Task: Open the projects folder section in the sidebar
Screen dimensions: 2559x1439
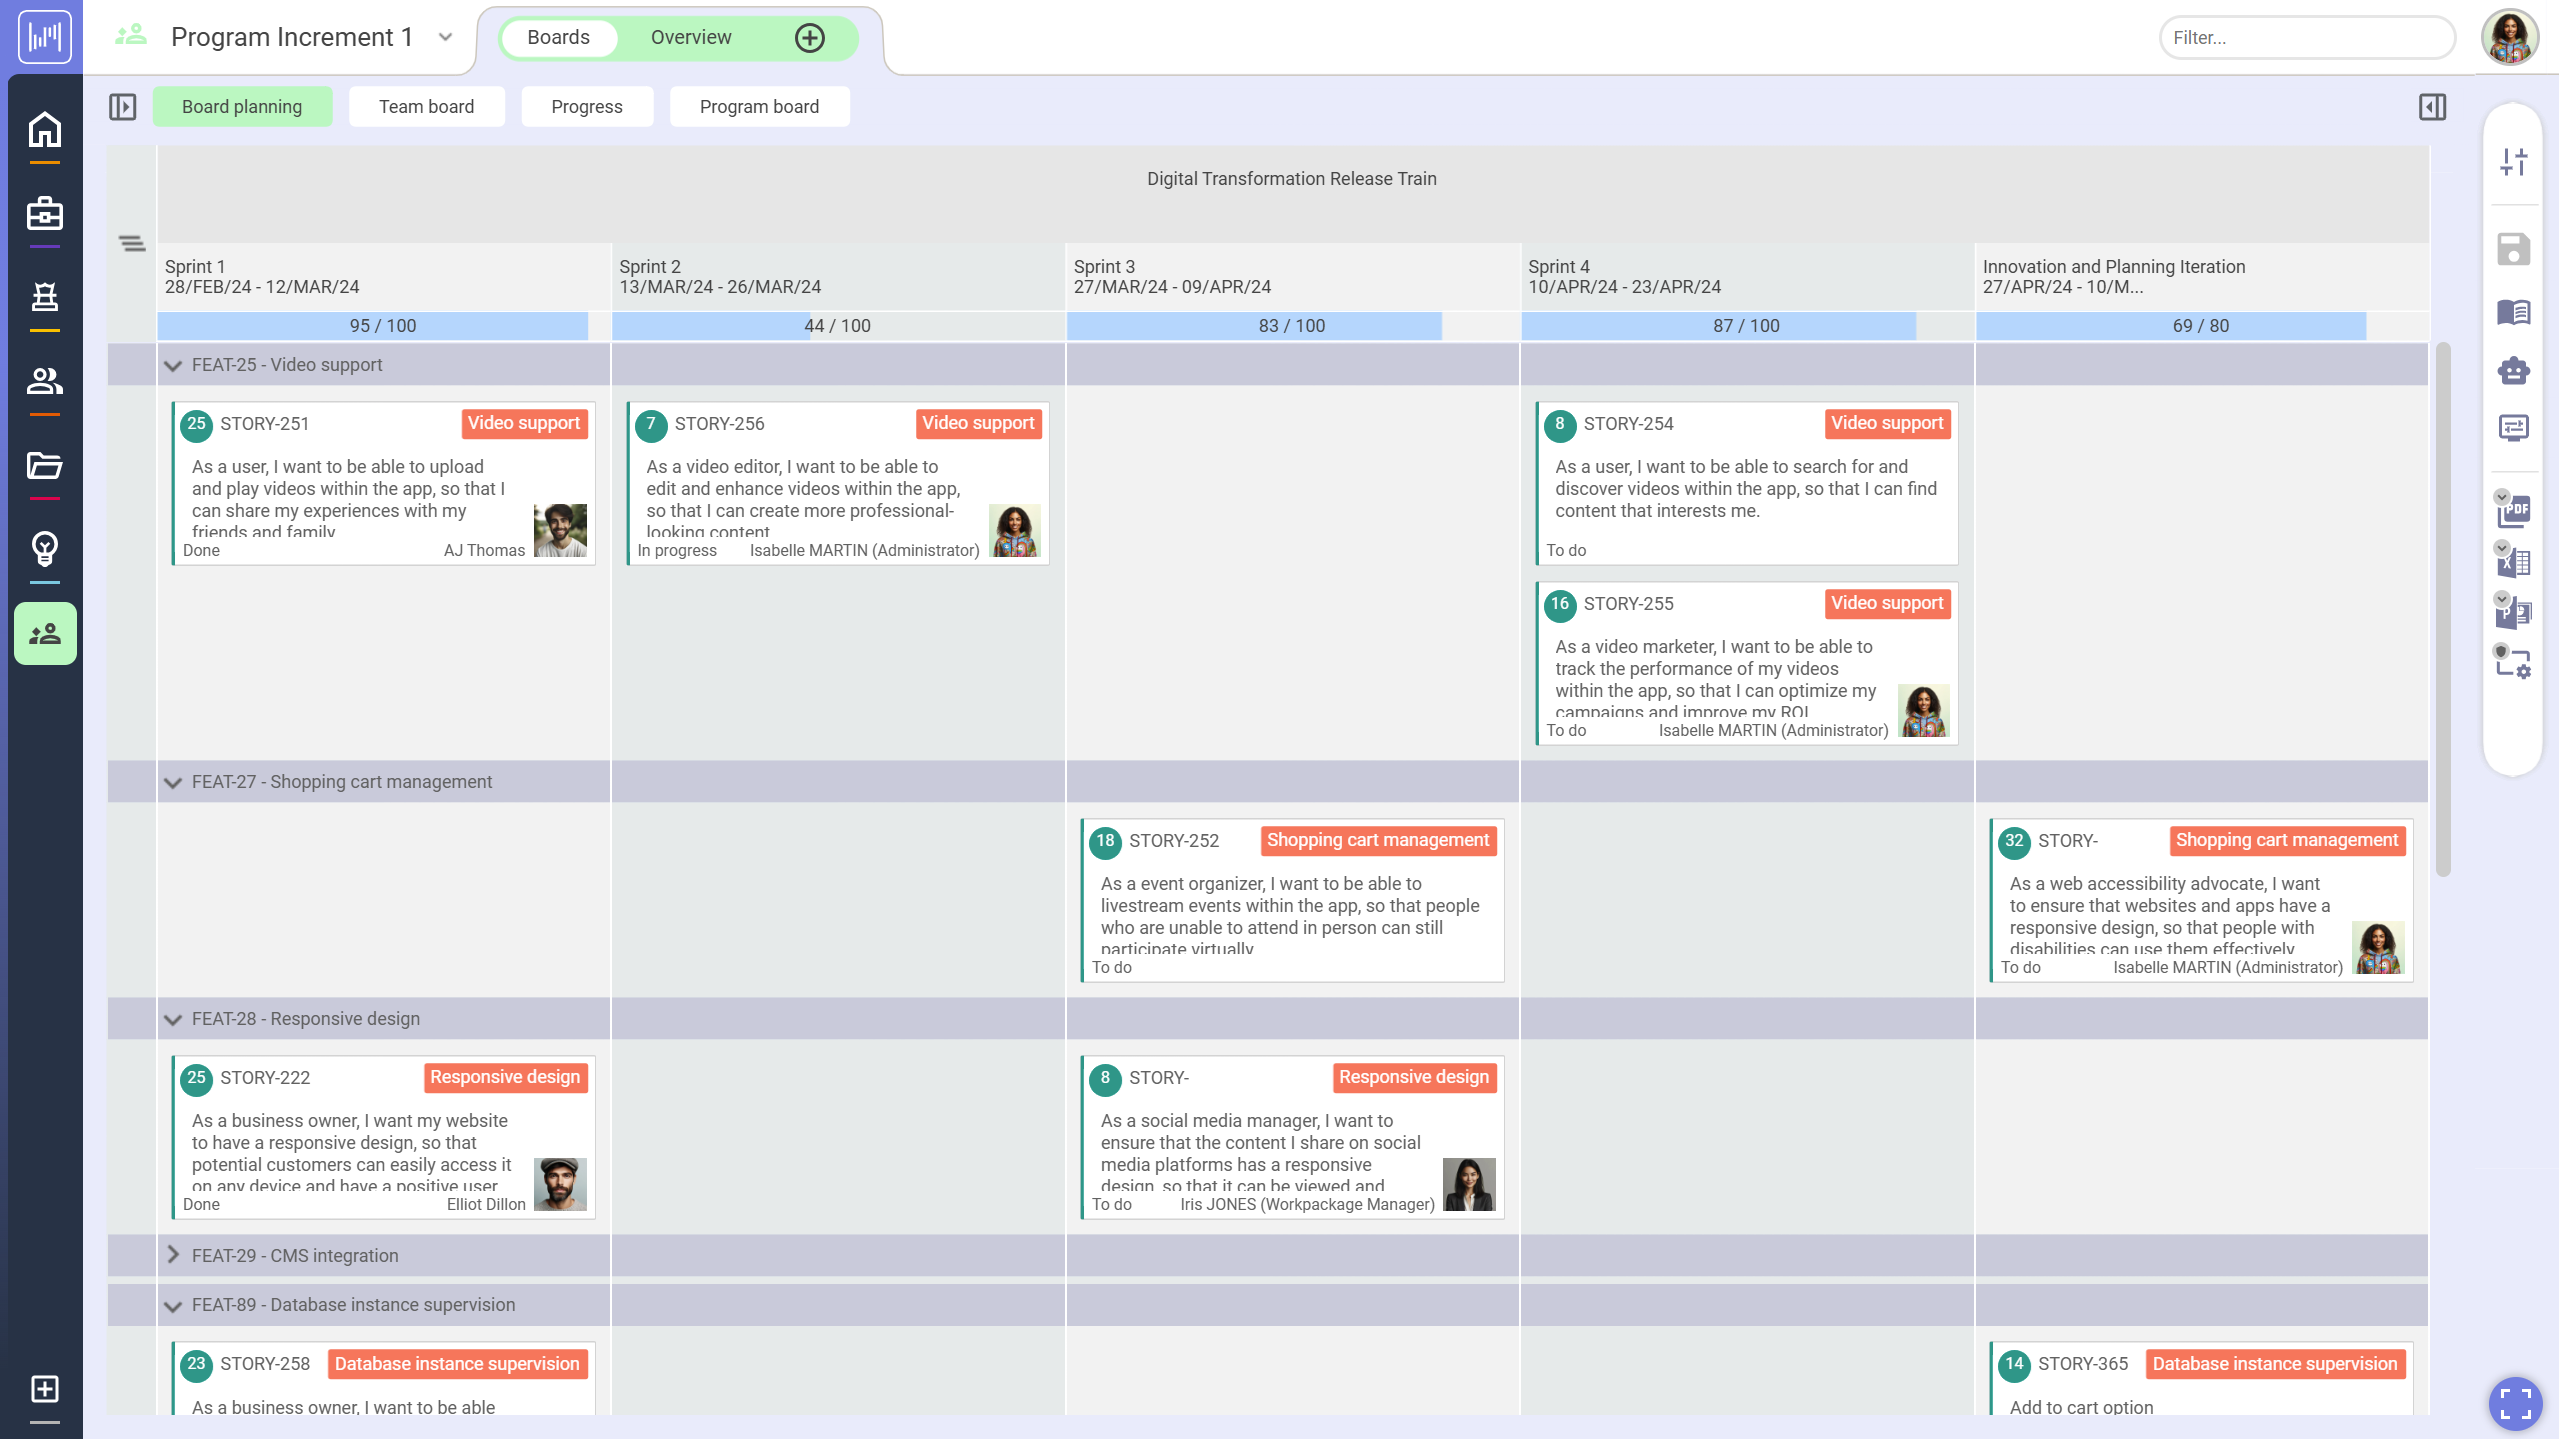Action: (44, 465)
